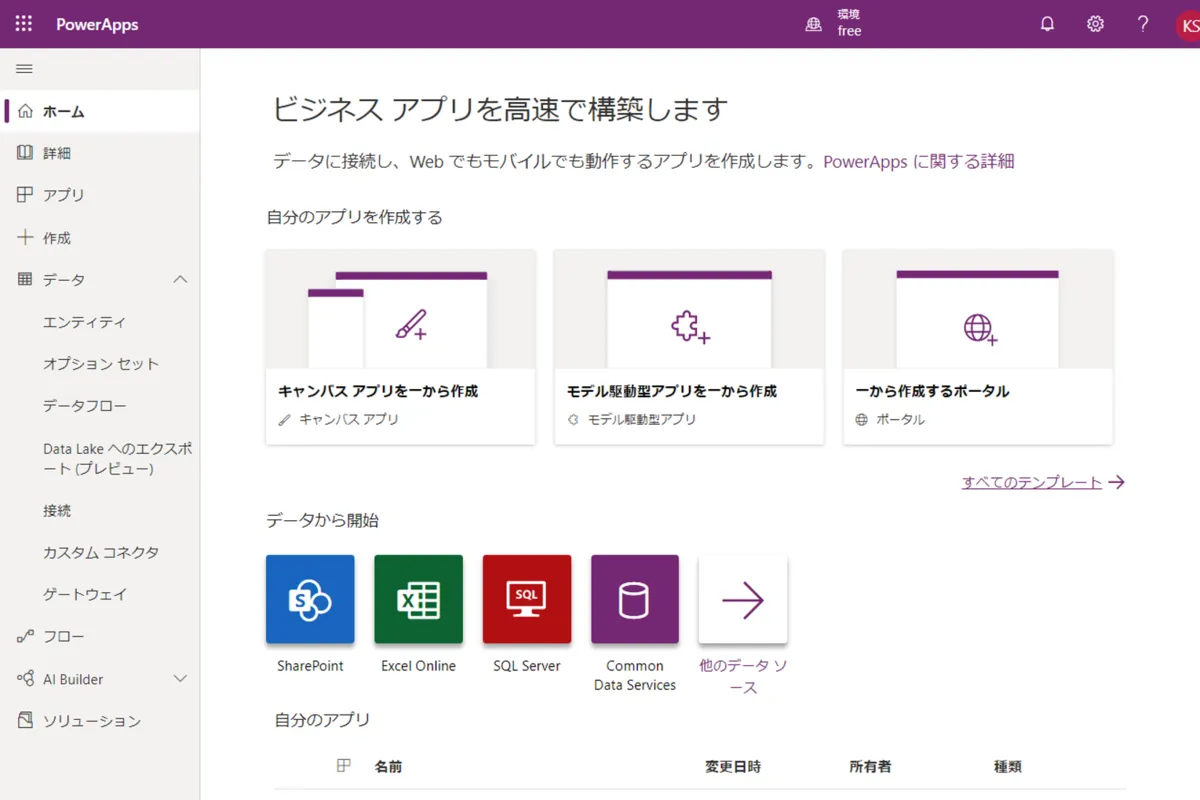This screenshot has width=1200, height=800.
Task: Click the 名前 column header
Action: coord(389,766)
